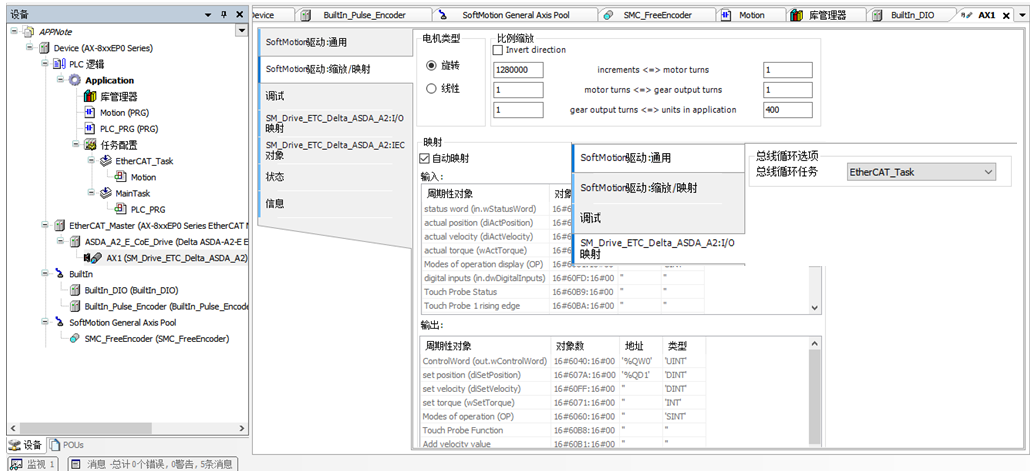This screenshot has width=1030, height=476.
Task: Click the SoftMotion General Axis Pool tree icon
Action: pyautogui.click(x=60, y=322)
